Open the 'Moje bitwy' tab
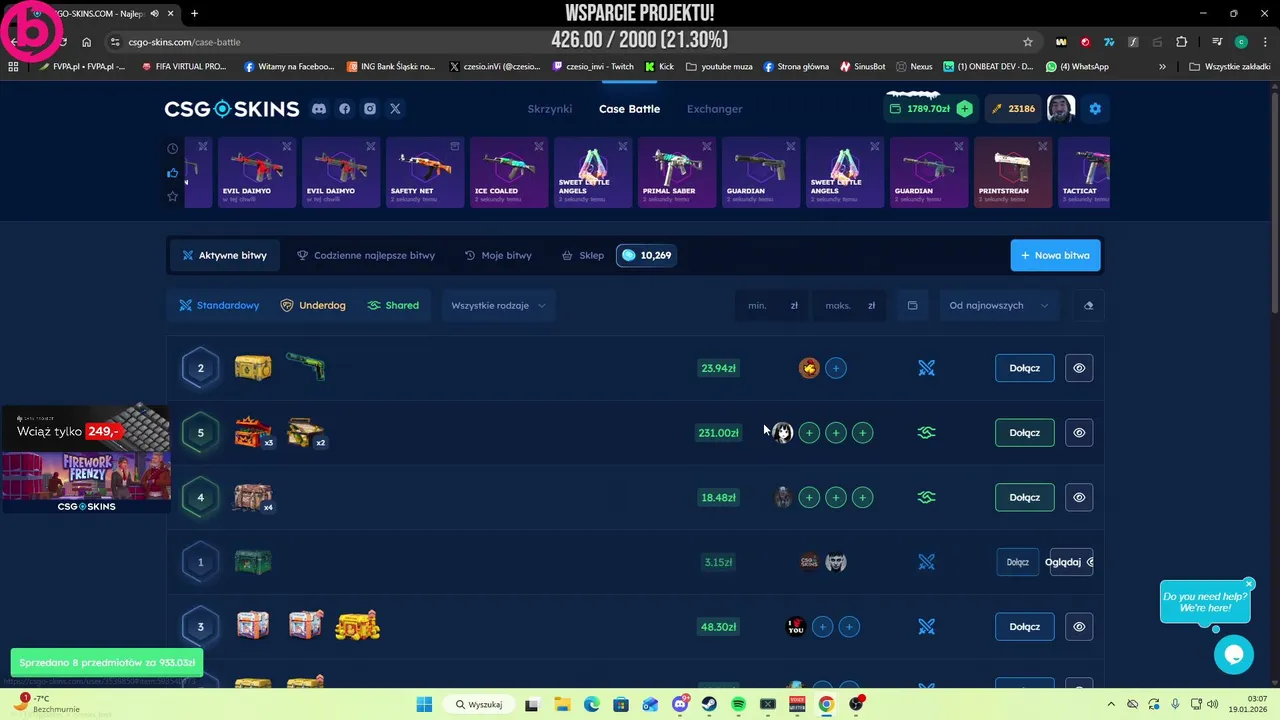Viewport: 1280px width, 720px height. pos(498,255)
